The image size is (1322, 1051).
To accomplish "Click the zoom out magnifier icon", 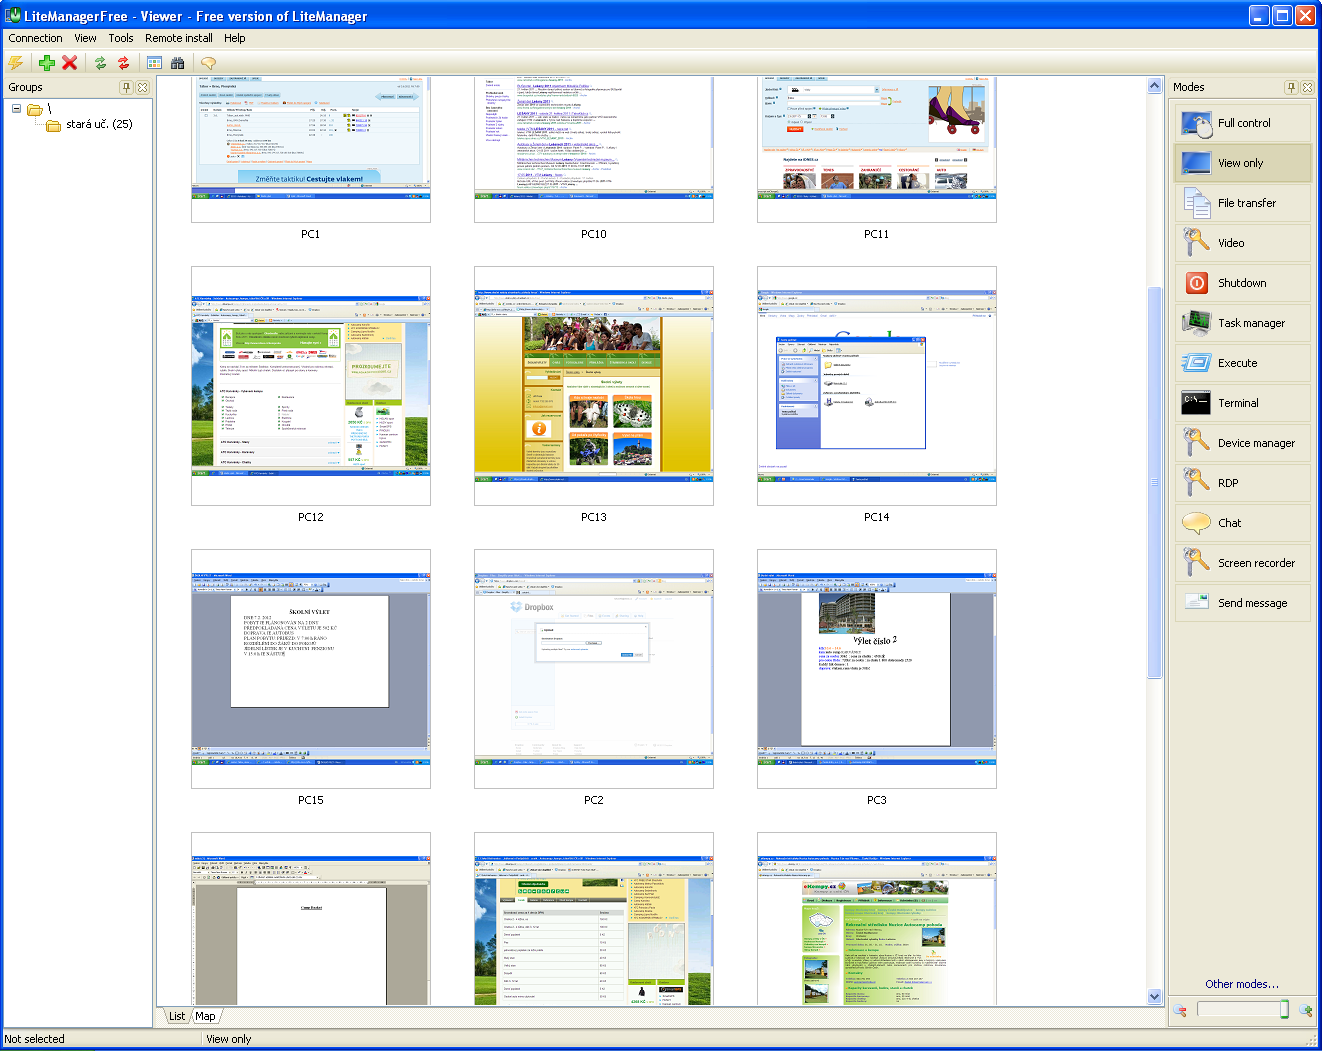I will tap(1181, 1011).
